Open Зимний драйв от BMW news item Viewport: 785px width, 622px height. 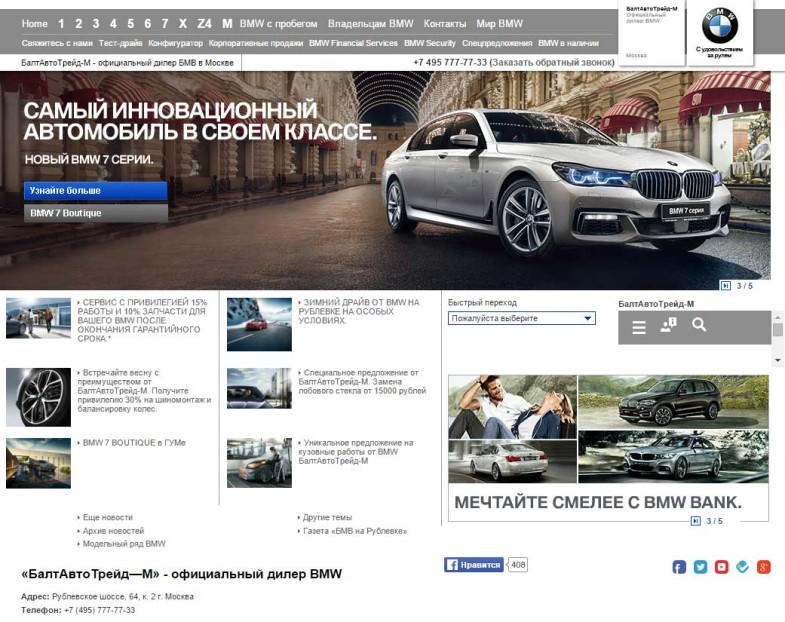click(x=359, y=312)
